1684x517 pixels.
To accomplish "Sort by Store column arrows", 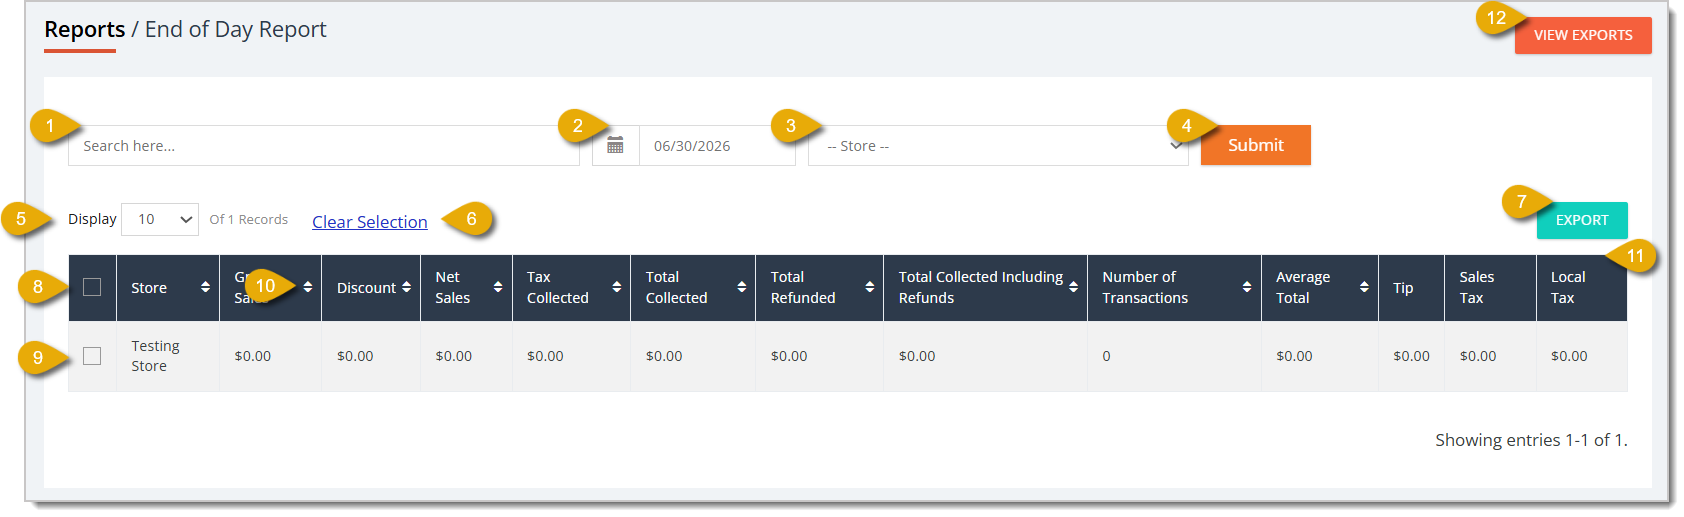I will tap(205, 287).
